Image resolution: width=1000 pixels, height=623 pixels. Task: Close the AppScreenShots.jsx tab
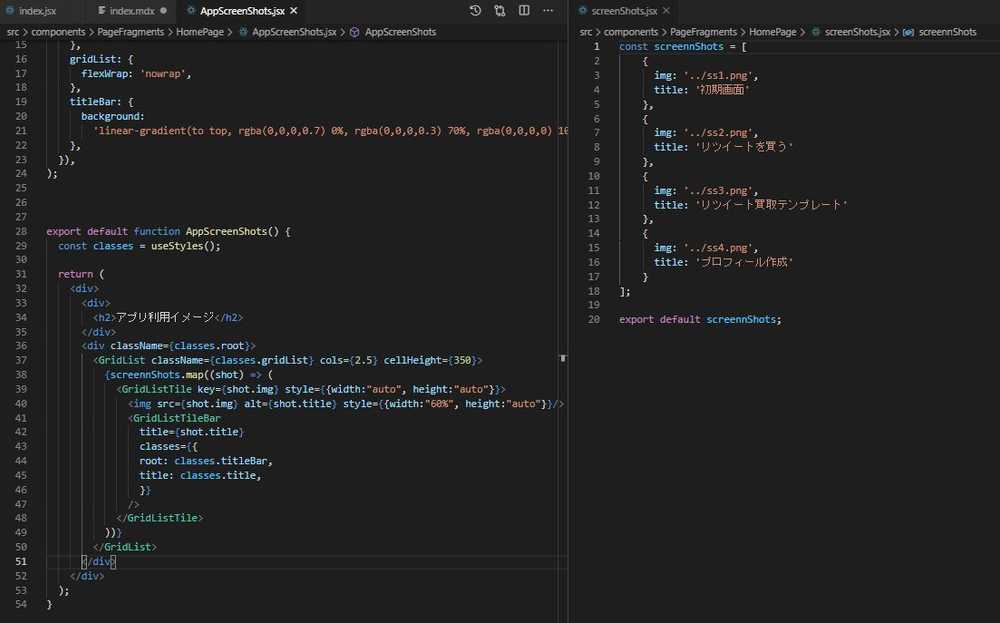[293, 11]
